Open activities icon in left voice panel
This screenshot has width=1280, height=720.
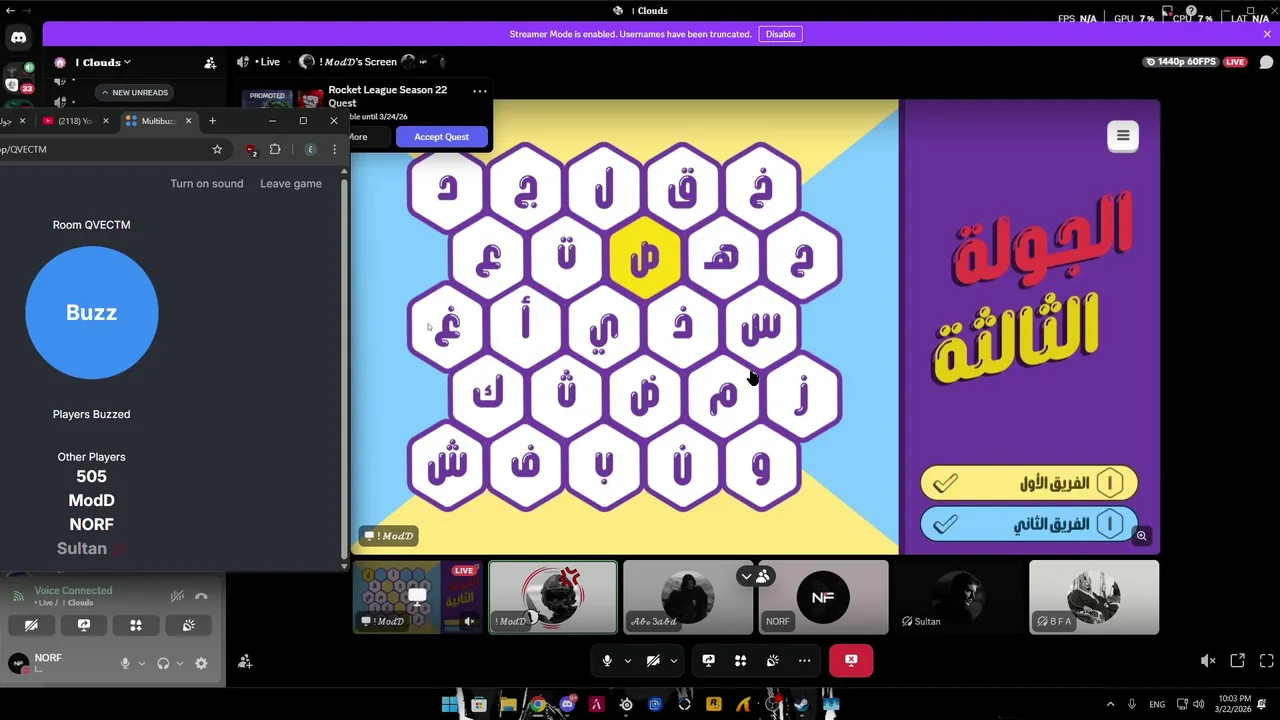coord(136,625)
